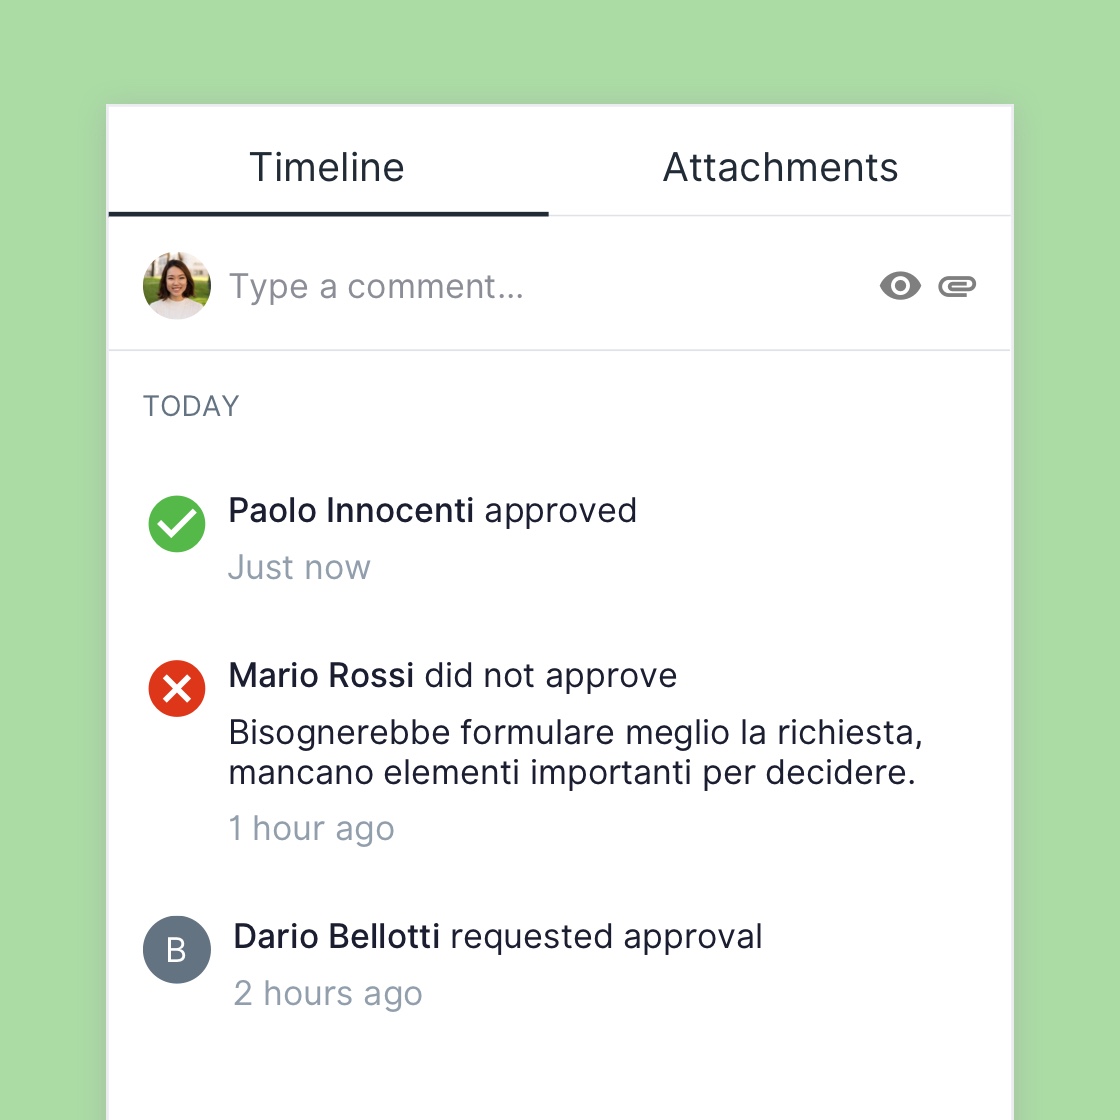
Task: Click Mario Rossi's Italian comment text
Action: click(x=574, y=753)
